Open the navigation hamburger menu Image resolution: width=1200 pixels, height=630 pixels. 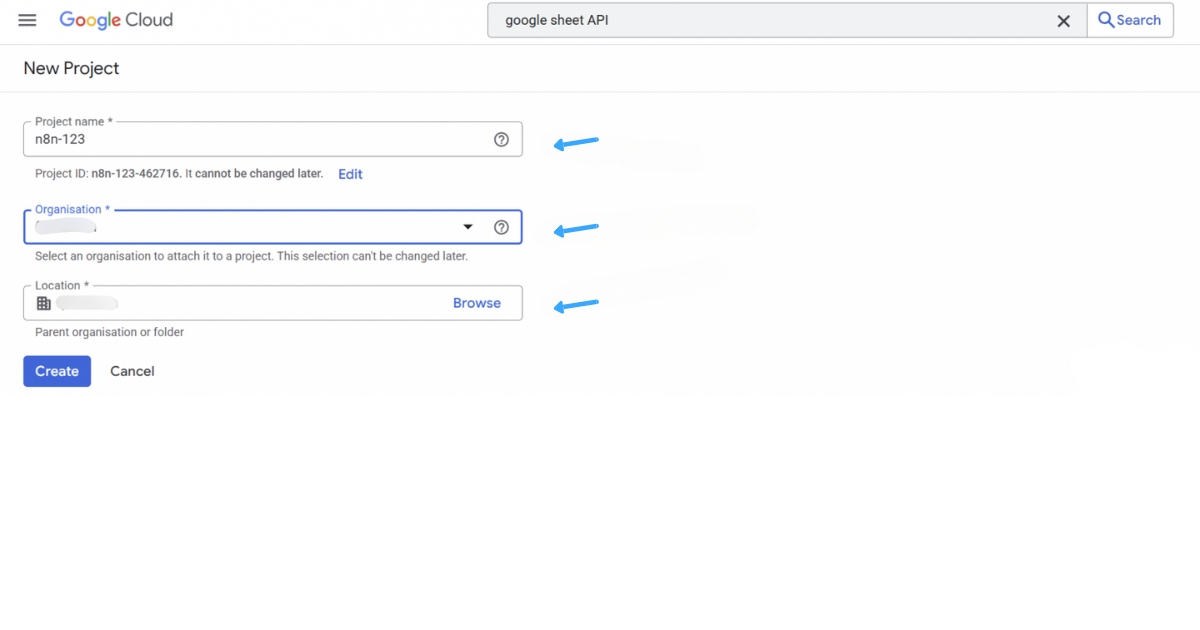[27, 20]
